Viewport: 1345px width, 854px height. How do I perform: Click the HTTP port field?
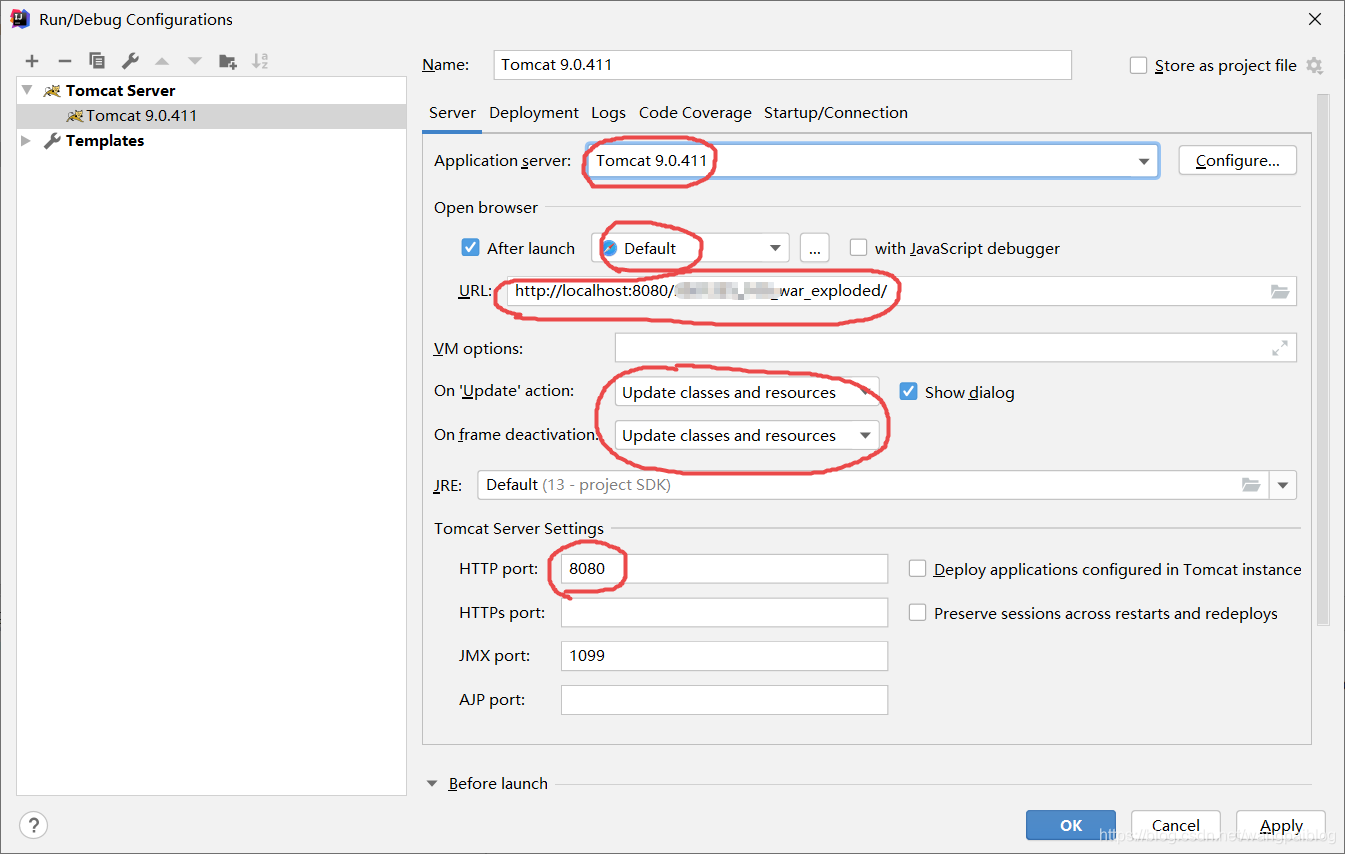coord(724,569)
